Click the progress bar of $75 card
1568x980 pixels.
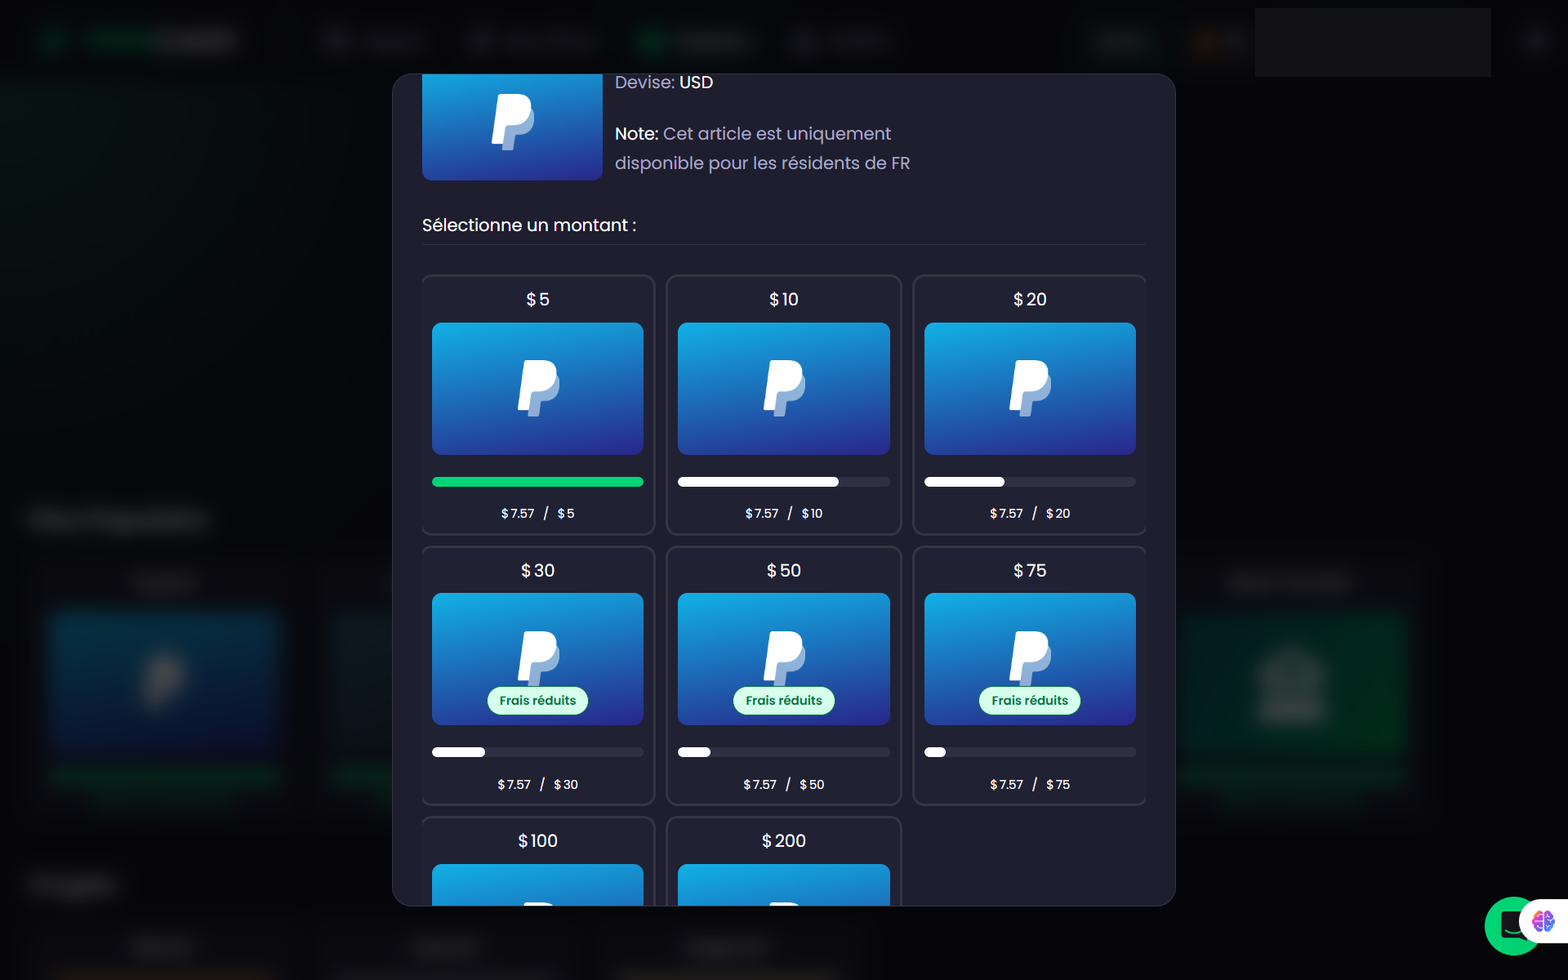1029,752
